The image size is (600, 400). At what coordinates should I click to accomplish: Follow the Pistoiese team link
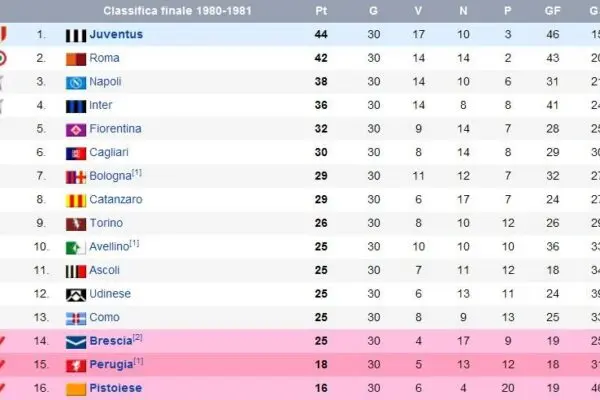(x=115, y=389)
